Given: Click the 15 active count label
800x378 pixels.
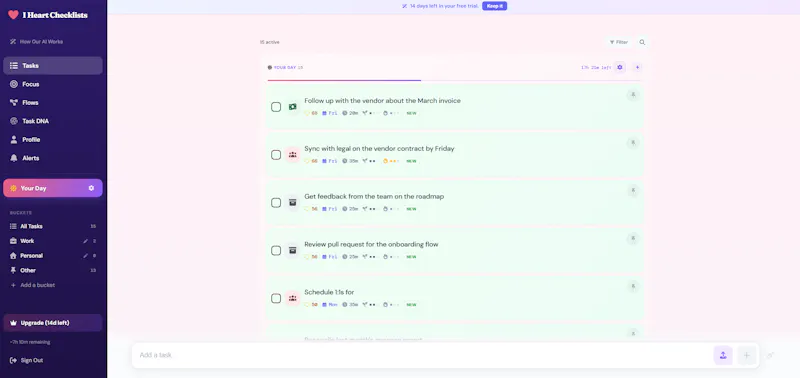Looking at the screenshot, I should pyautogui.click(x=269, y=42).
